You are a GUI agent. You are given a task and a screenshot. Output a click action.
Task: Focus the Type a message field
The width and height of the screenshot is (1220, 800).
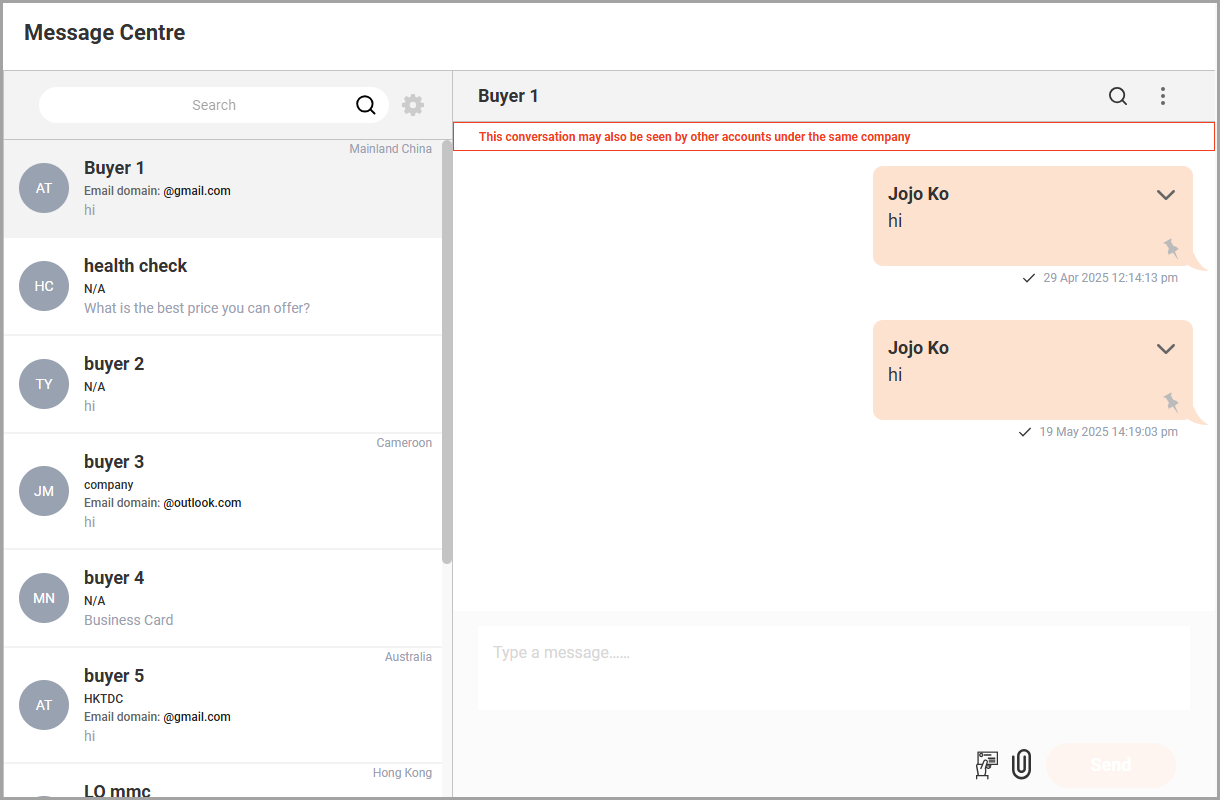(x=834, y=668)
